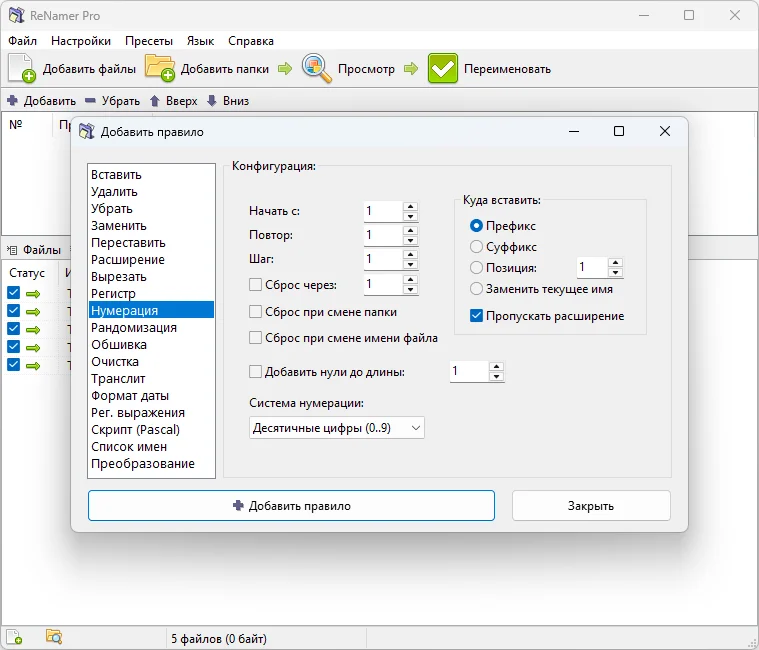This screenshot has height=650, width=759.
Task: Select the Регистр rule type
Action: click(152, 293)
